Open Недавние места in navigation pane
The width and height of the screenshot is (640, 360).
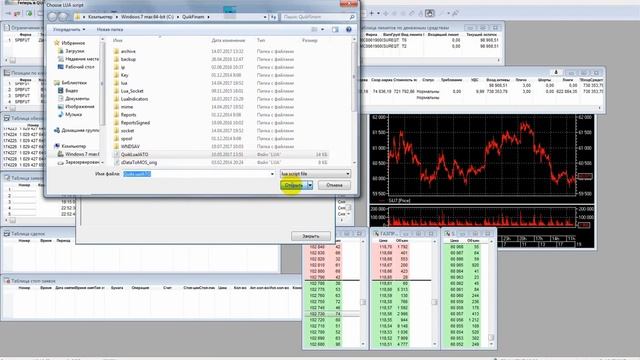[82, 59]
